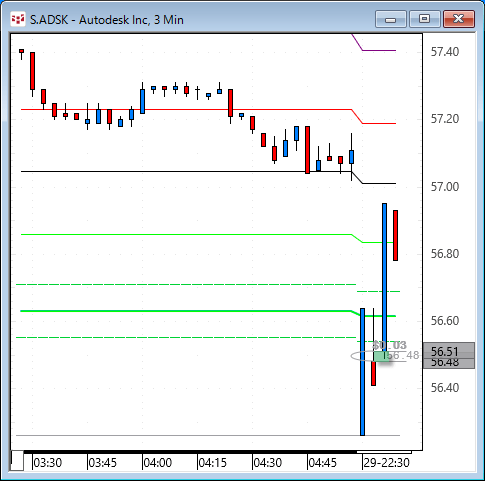The height and width of the screenshot is (481, 485).
Task: Click the 57.40 price scale label
Action: point(445,52)
